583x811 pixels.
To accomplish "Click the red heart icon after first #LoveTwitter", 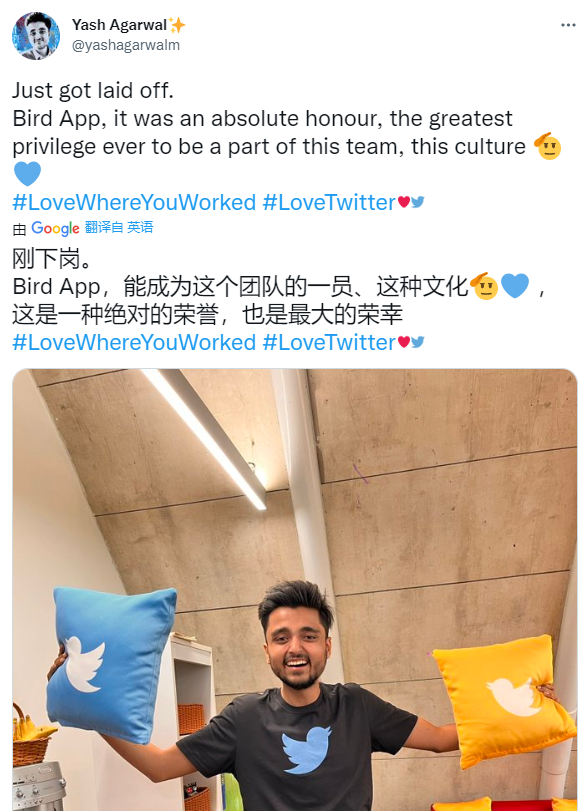I will tap(403, 202).
